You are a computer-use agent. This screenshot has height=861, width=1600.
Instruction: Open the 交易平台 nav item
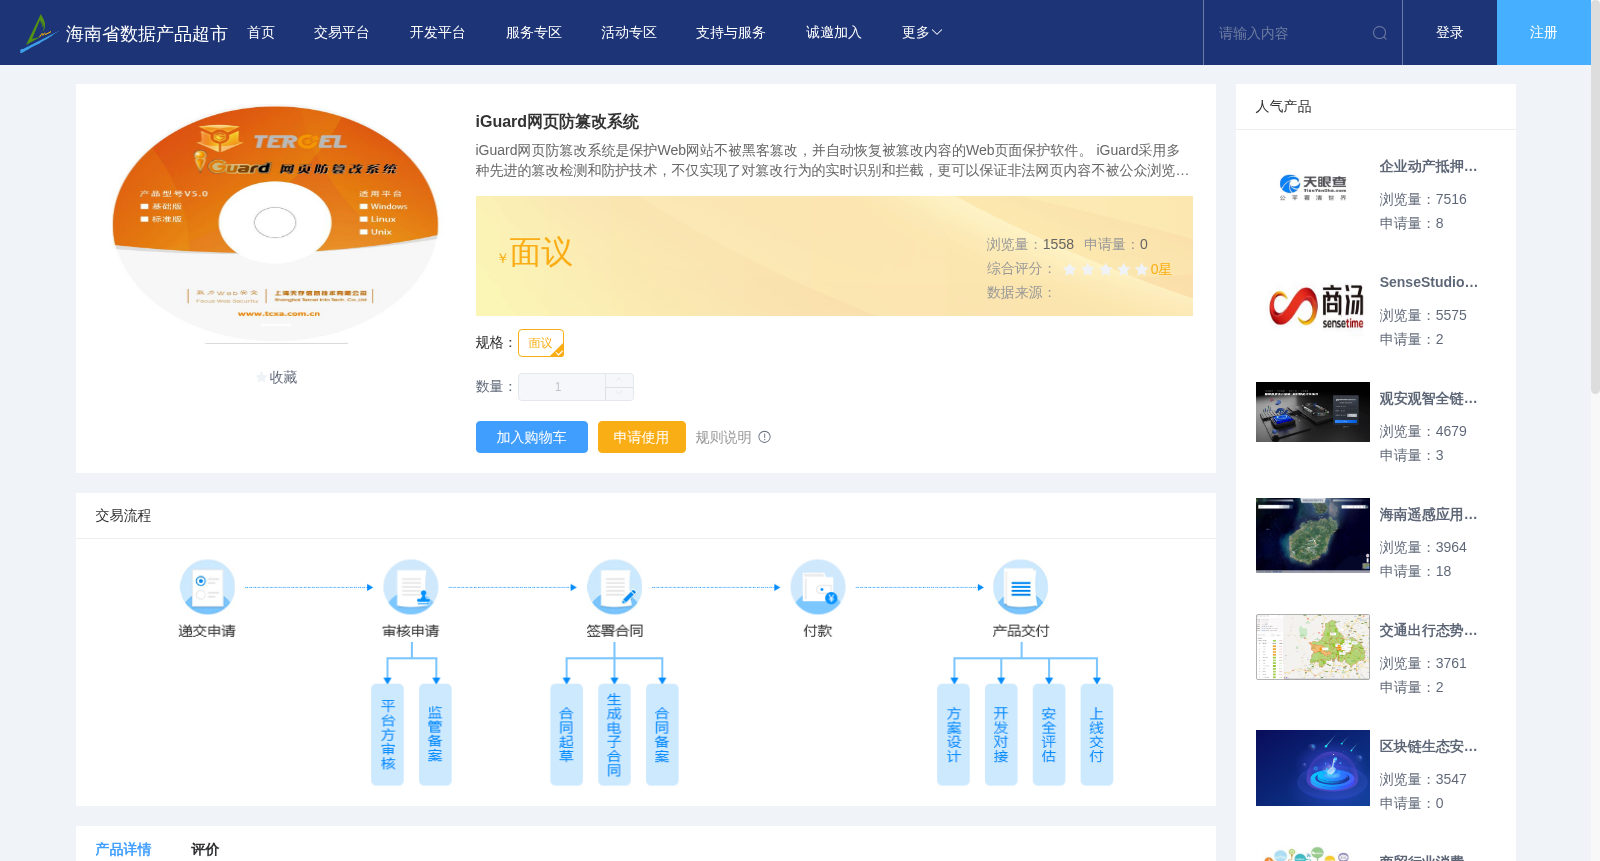tap(342, 33)
